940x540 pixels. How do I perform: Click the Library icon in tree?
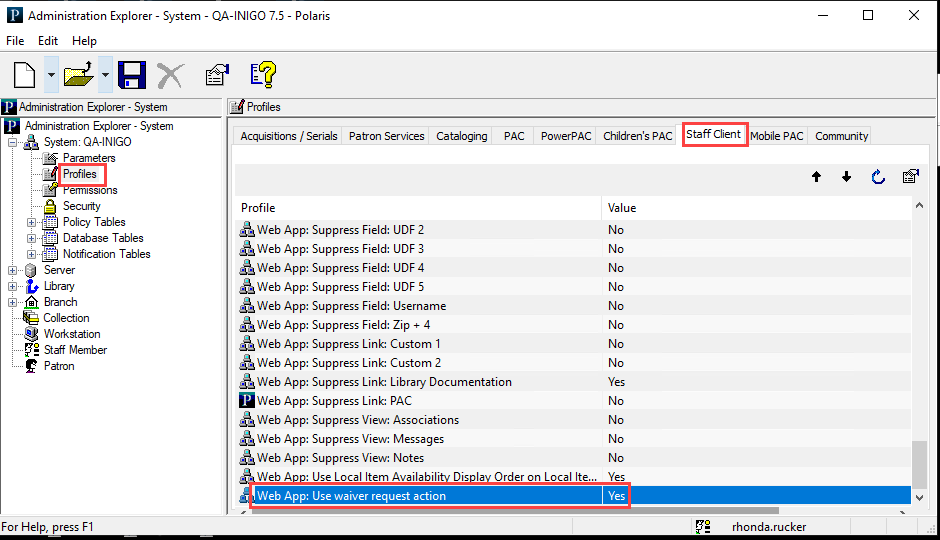(32, 286)
